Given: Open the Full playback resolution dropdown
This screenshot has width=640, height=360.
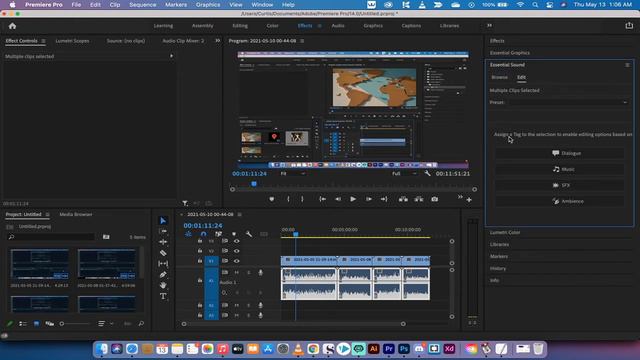Looking at the screenshot, I should (404, 173).
